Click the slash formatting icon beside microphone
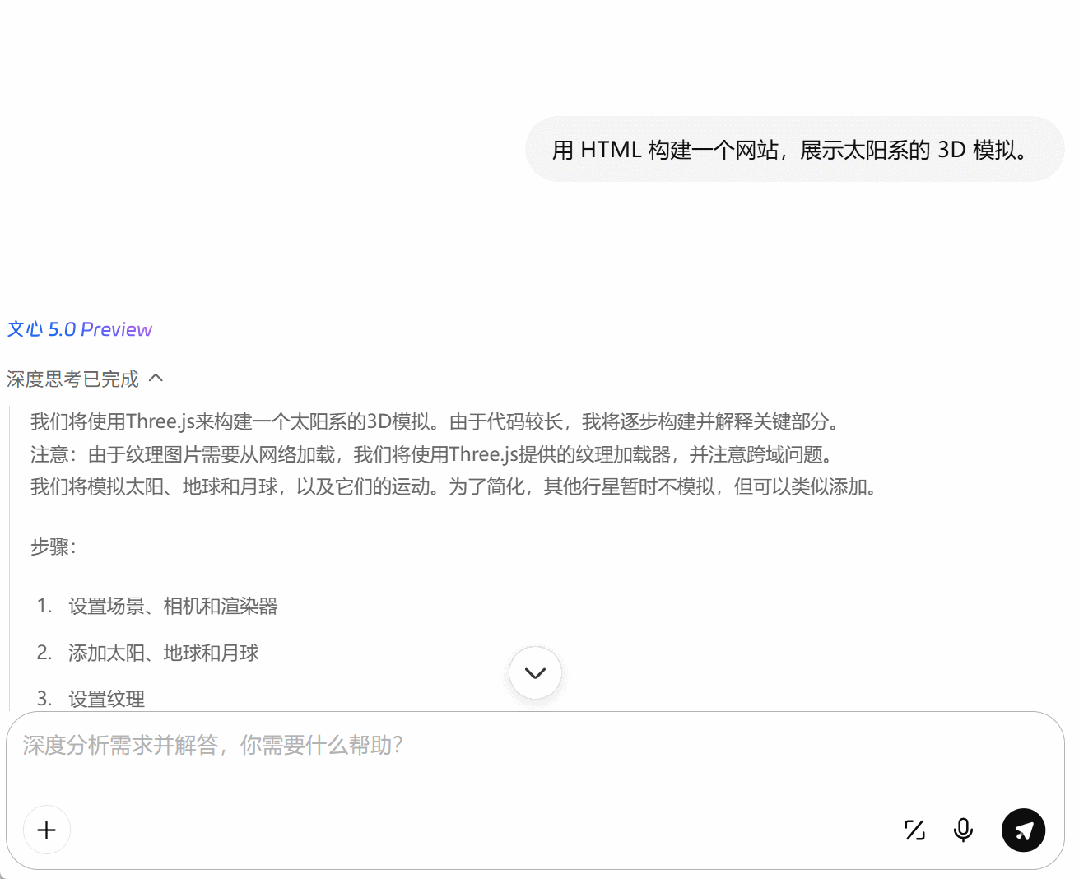The width and height of the screenshot is (1079, 879). (x=915, y=830)
